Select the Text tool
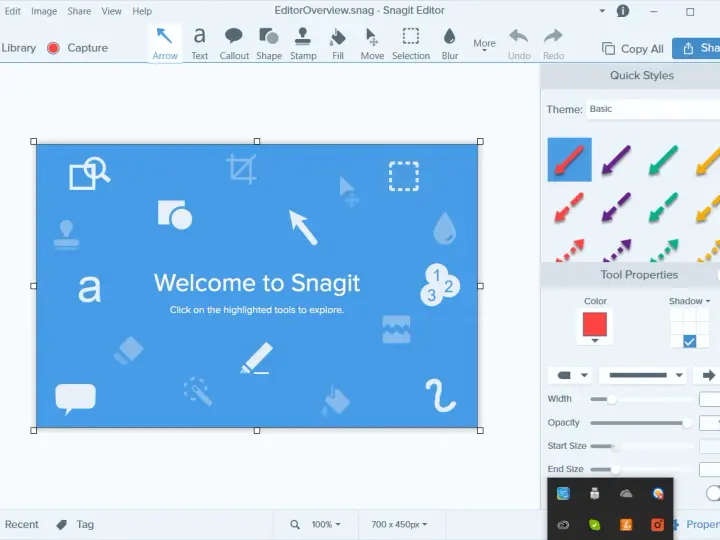This screenshot has width=720, height=540. pyautogui.click(x=199, y=44)
